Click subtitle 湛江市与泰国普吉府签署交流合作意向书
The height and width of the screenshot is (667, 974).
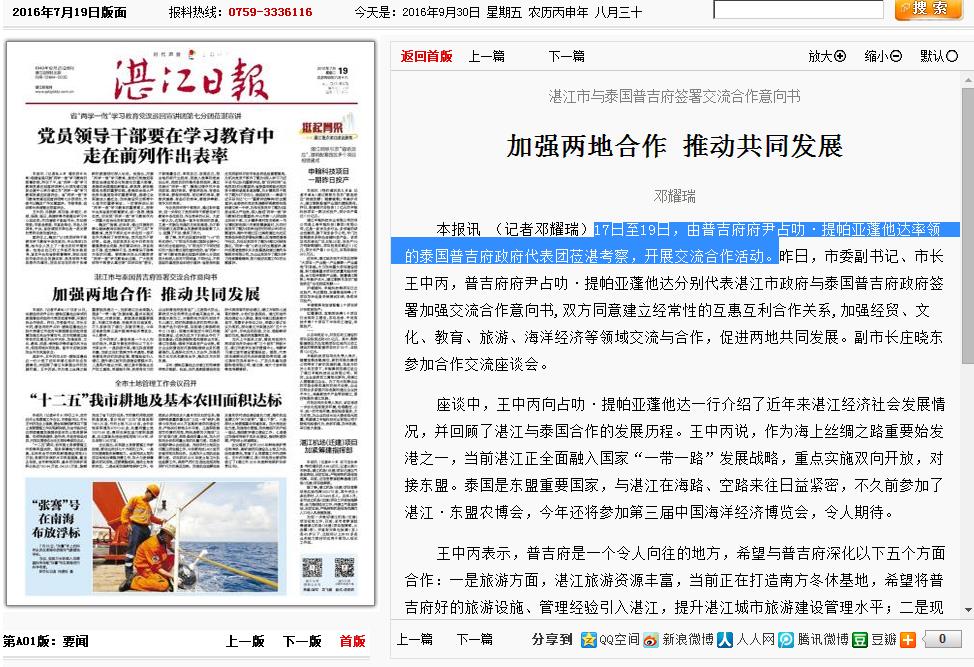(675, 96)
